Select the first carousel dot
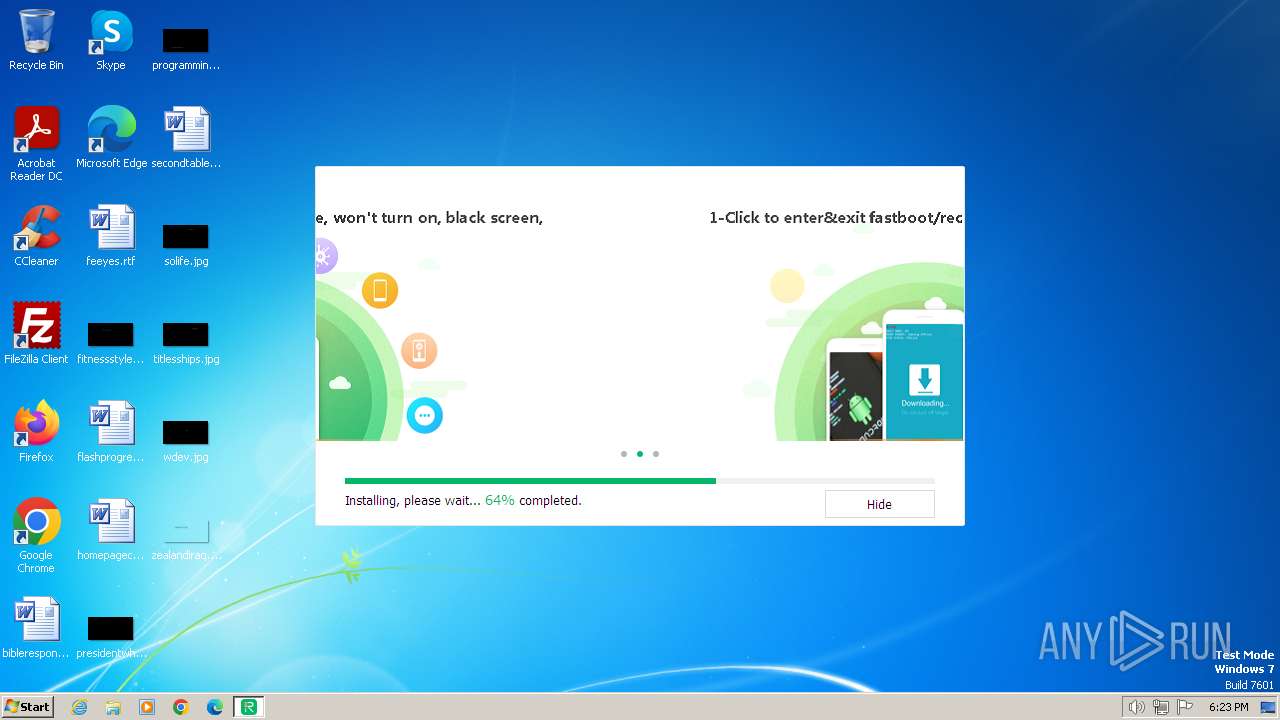Screen dimensions: 1280x720 pos(624,454)
